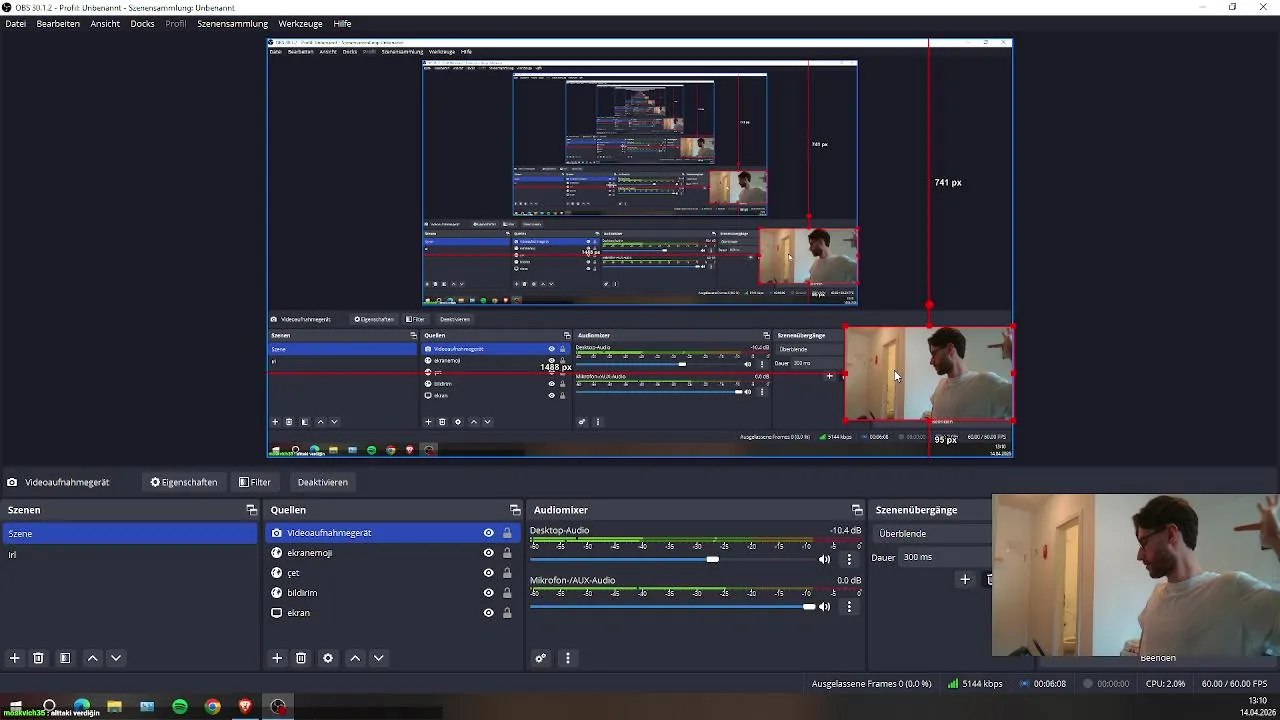Open the Ansicht menu
1280x720 pixels.
(105, 23)
